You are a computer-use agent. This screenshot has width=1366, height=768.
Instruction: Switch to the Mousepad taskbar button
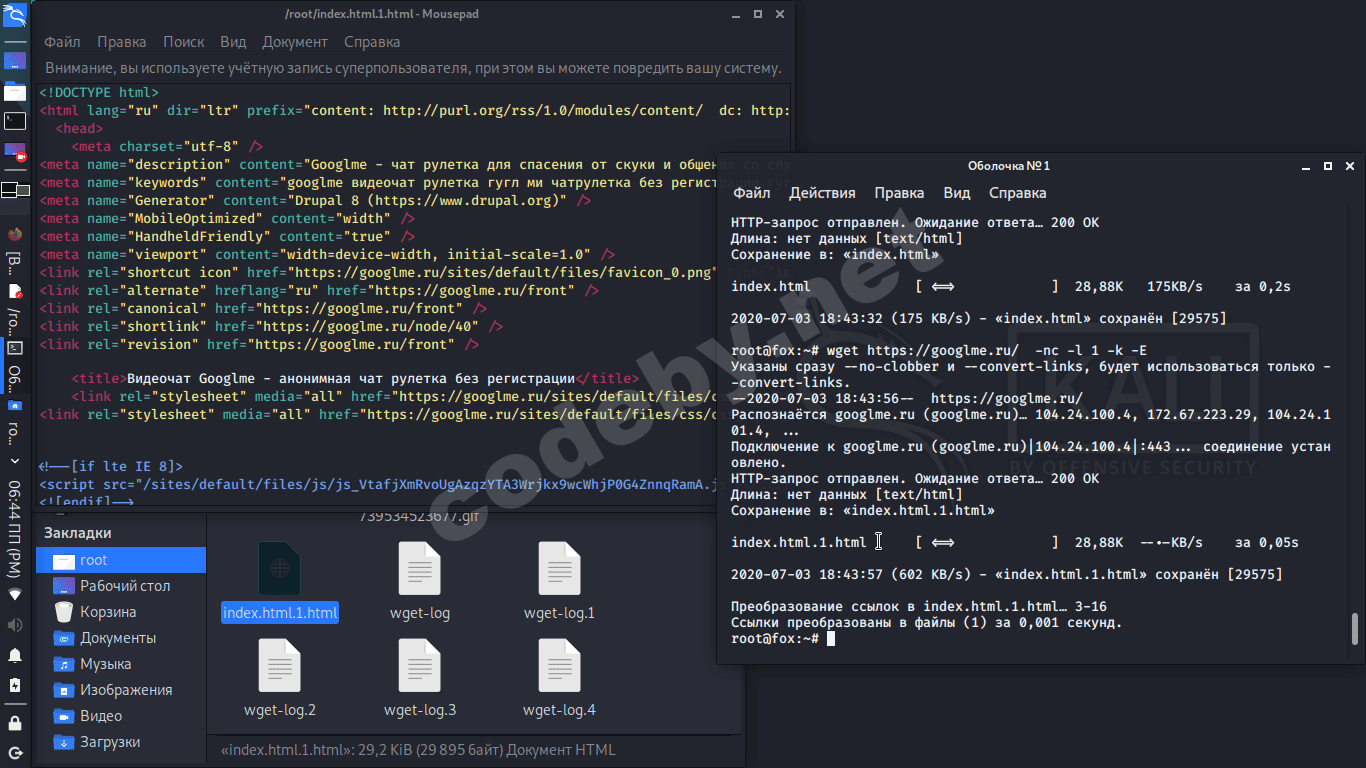pyautogui.click(x=15, y=306)
